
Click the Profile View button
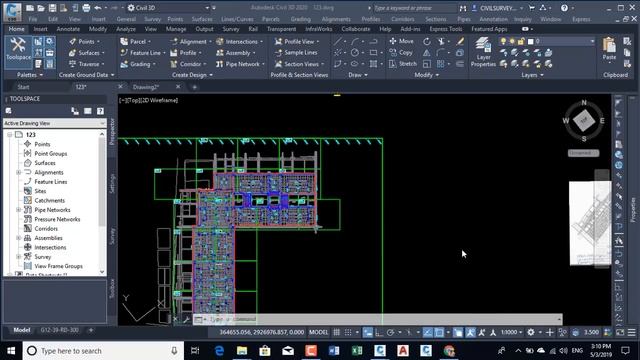click(296, 41)
